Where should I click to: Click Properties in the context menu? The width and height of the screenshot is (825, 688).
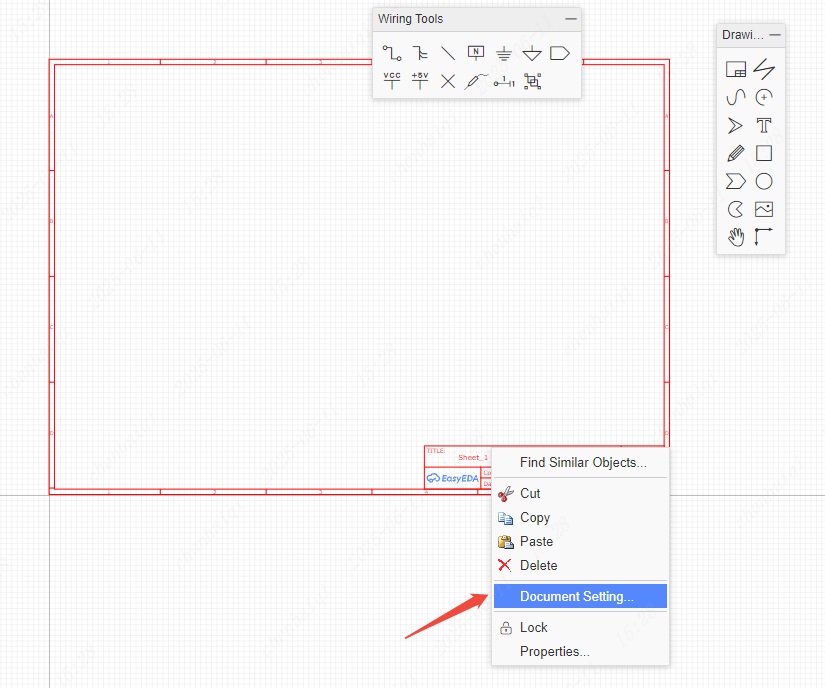pyautogui.click(x=554, y=652)
